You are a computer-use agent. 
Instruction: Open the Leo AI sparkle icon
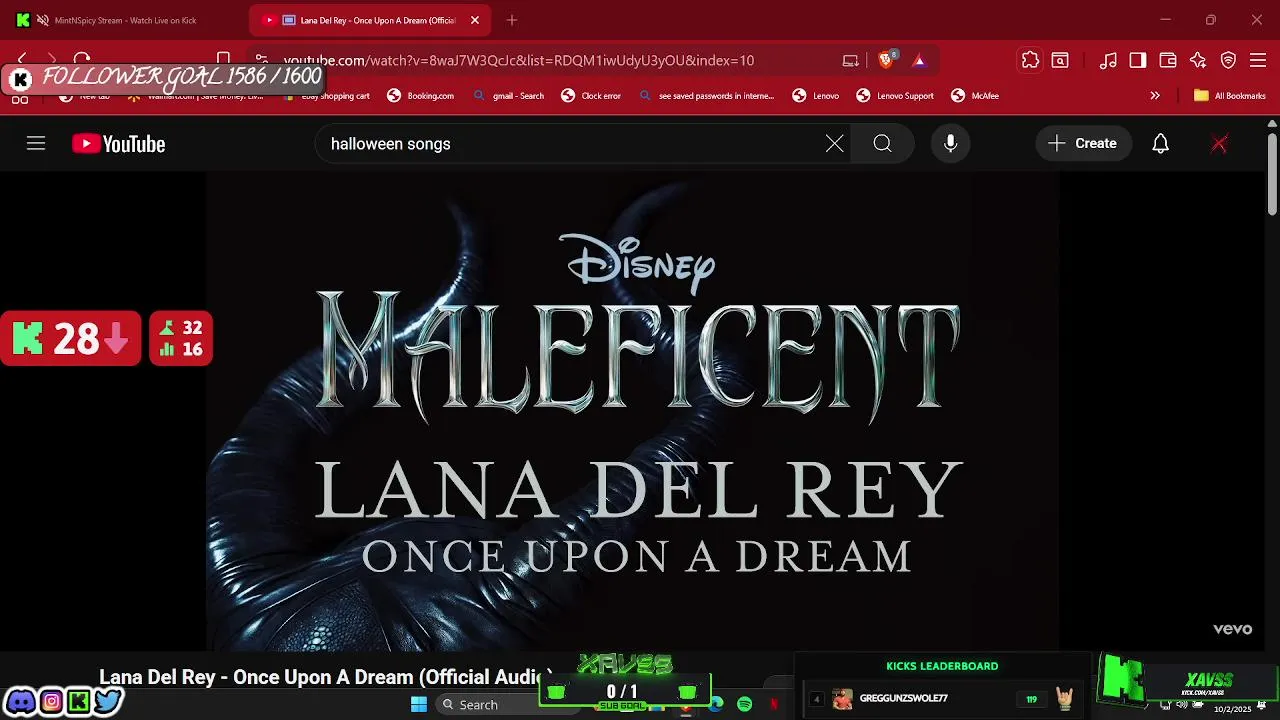[x=1198, y=60]
